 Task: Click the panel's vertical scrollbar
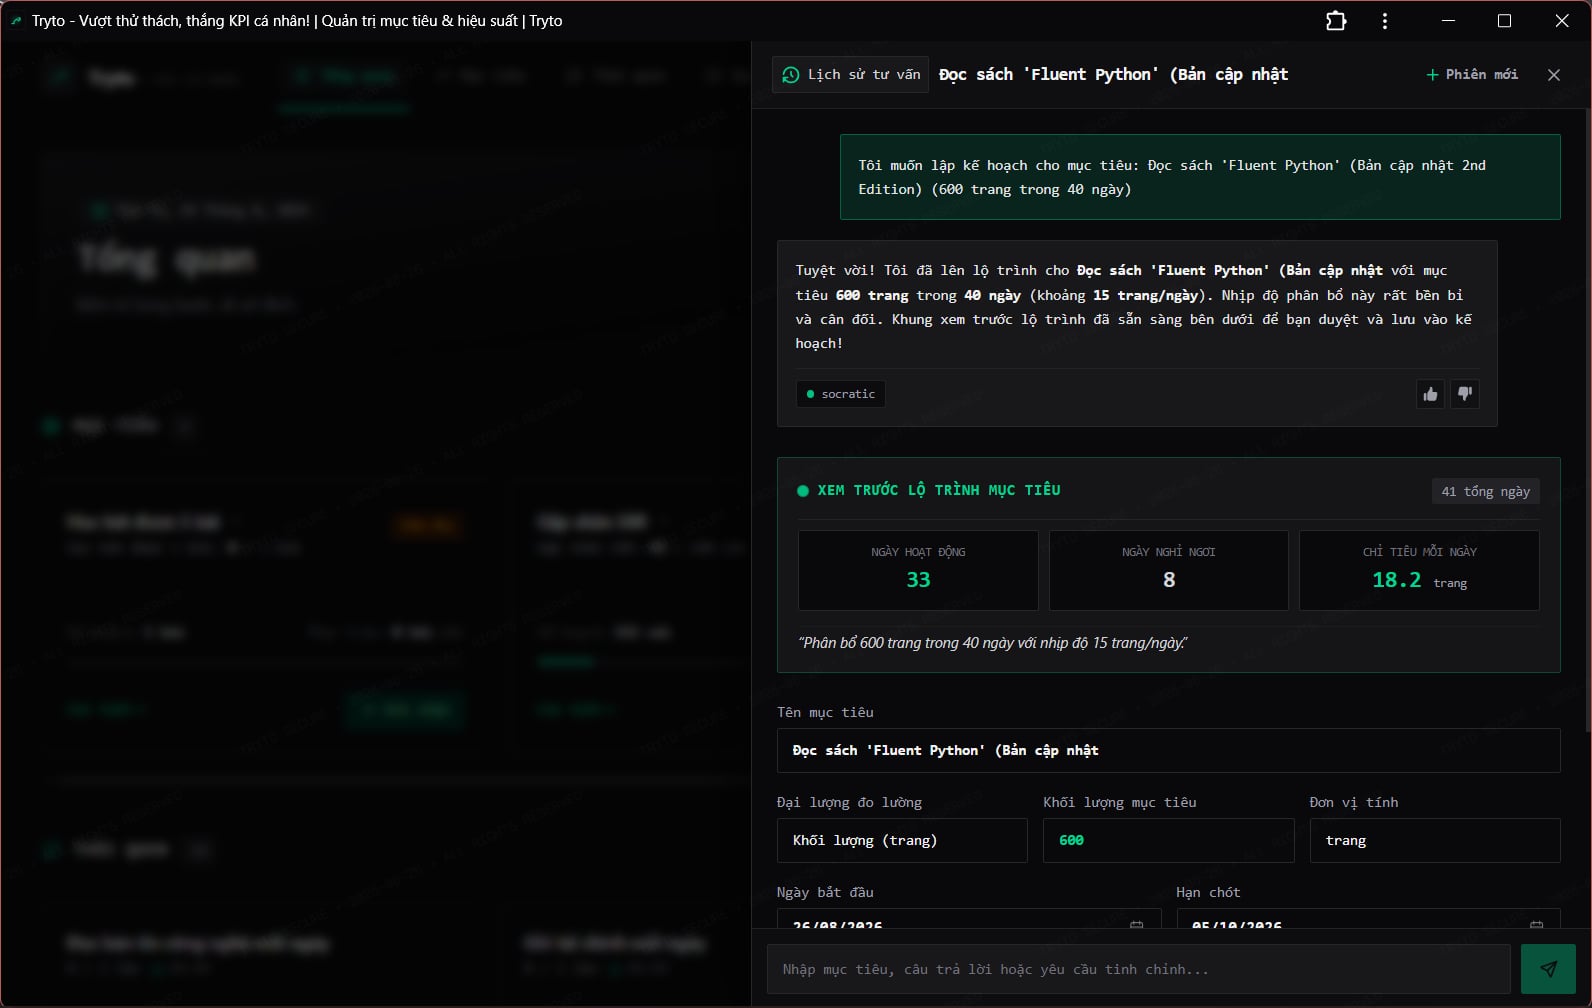[x=1588, y=420]
